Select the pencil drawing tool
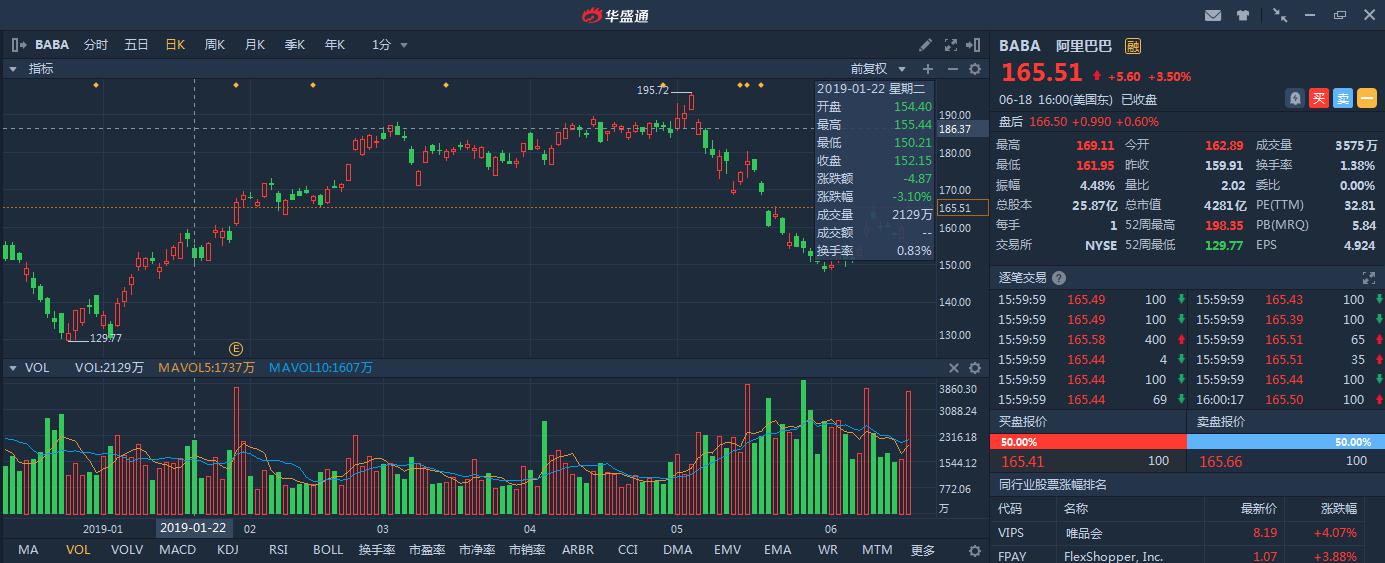The width and height of the screenshot is (1385, 563). (x=926, y=45)
